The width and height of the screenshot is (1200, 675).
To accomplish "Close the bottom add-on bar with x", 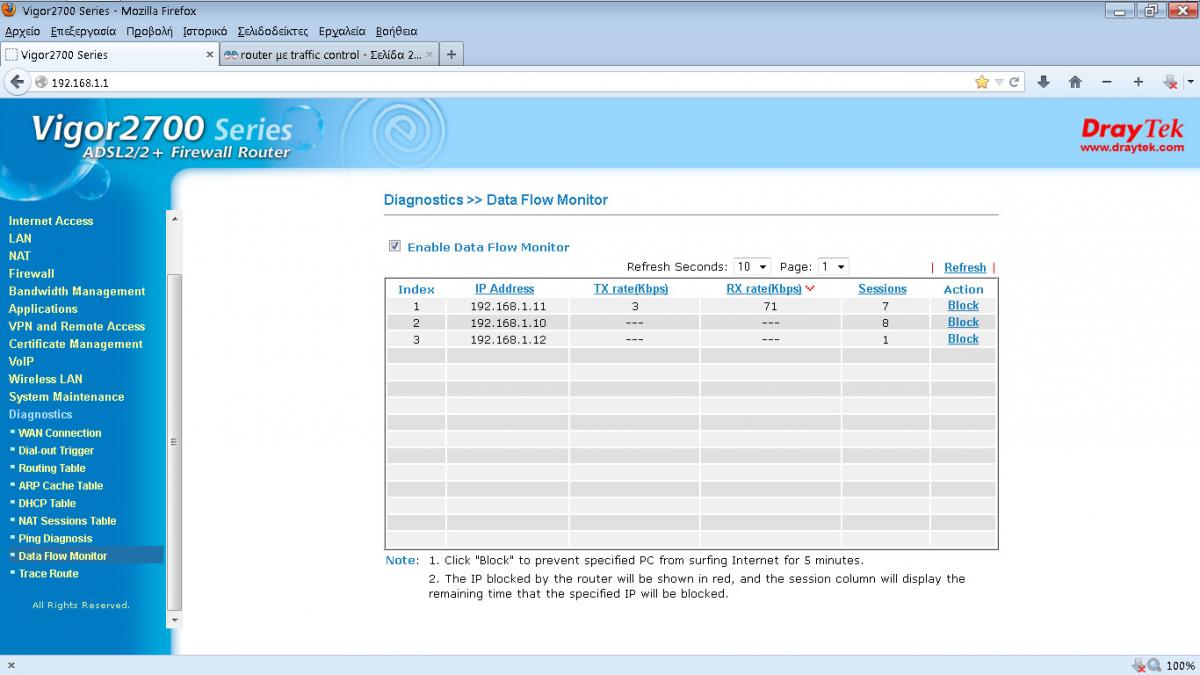I will pos(10,666).
